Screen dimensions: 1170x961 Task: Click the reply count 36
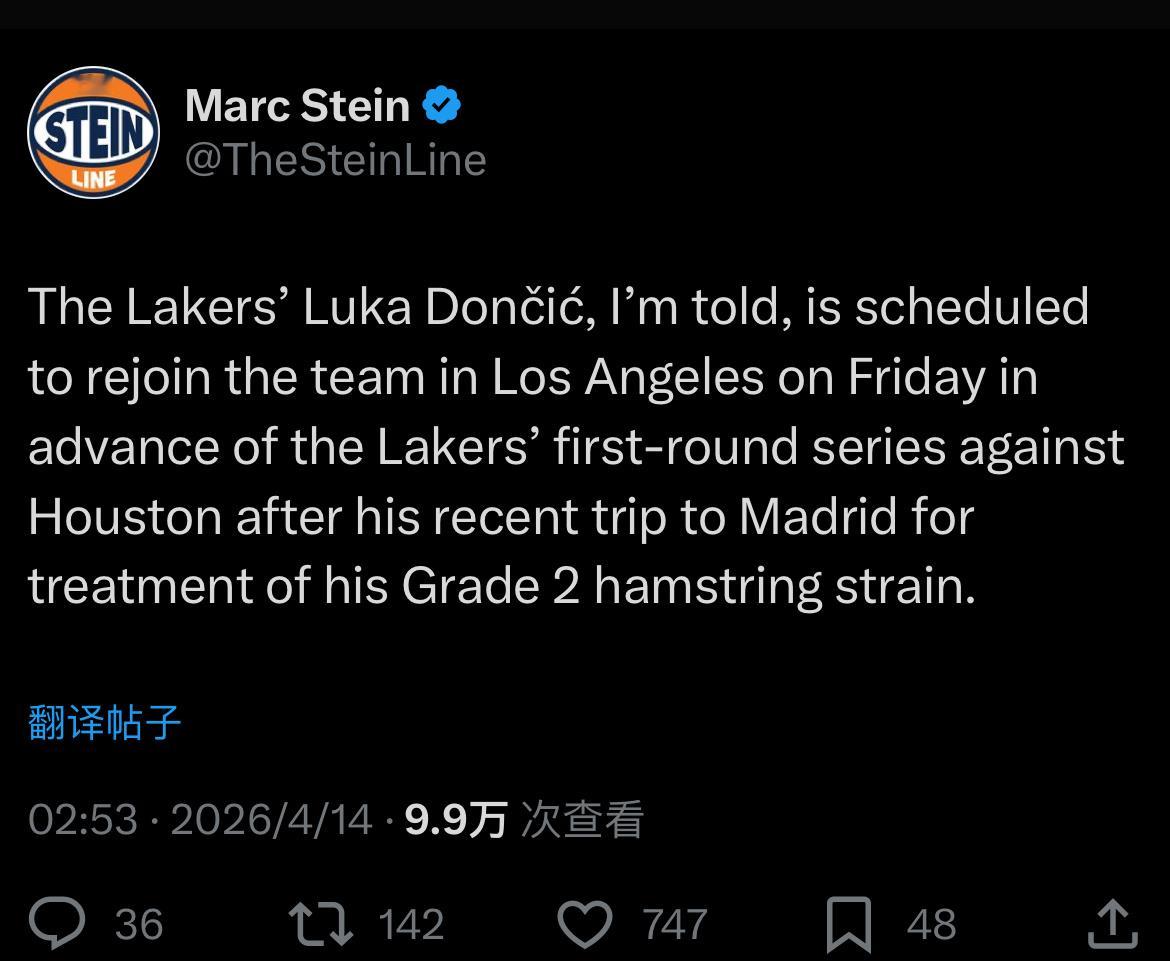tap(138, 924)
